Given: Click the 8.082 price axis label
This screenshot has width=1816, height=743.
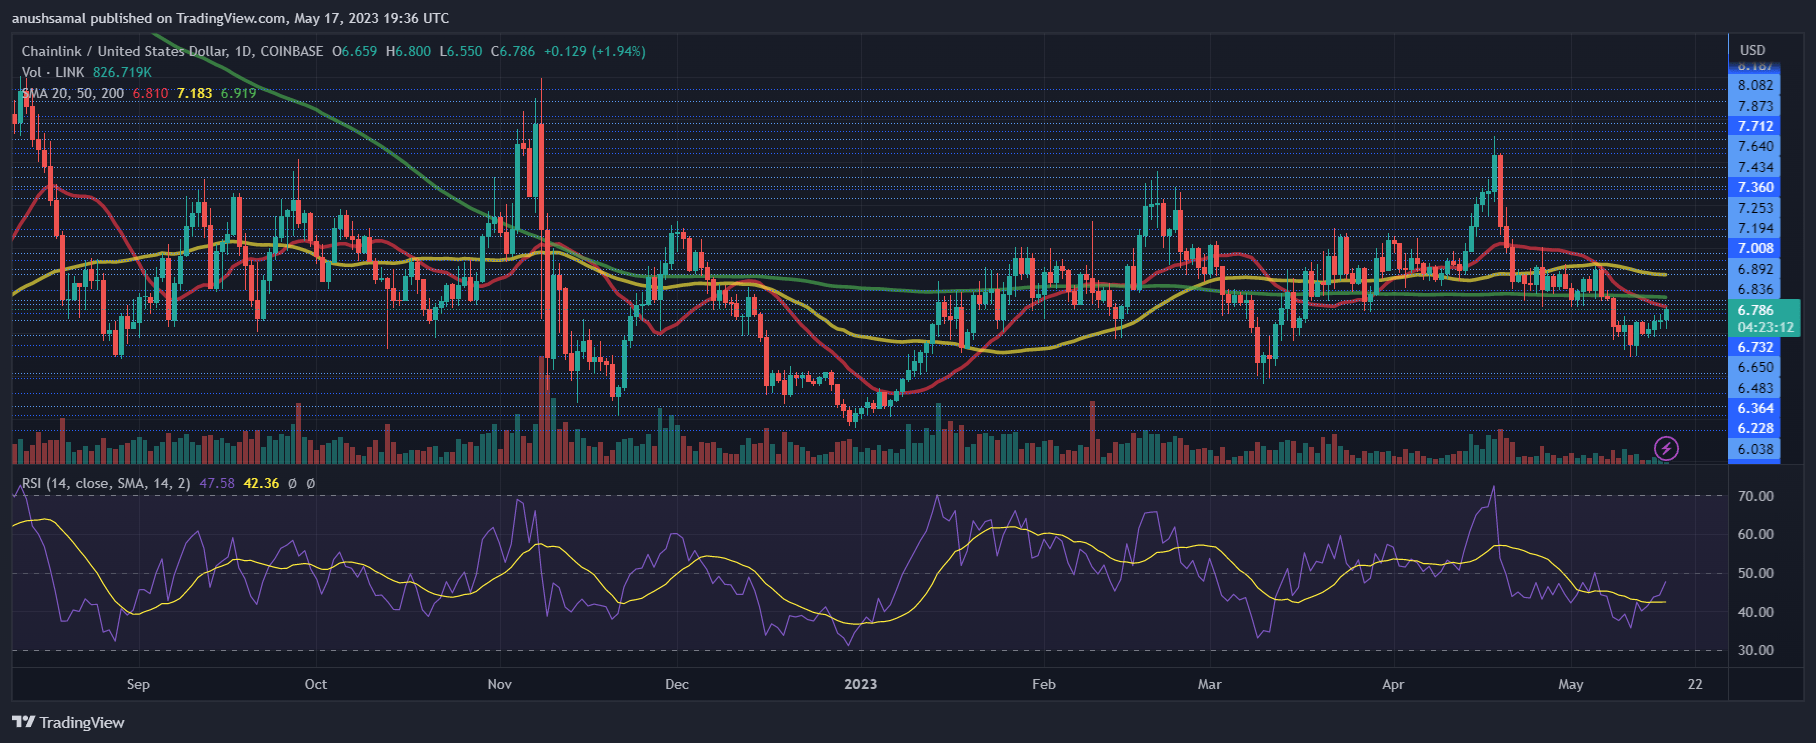Looking at the screenshot, I should tap(1755, 86).
